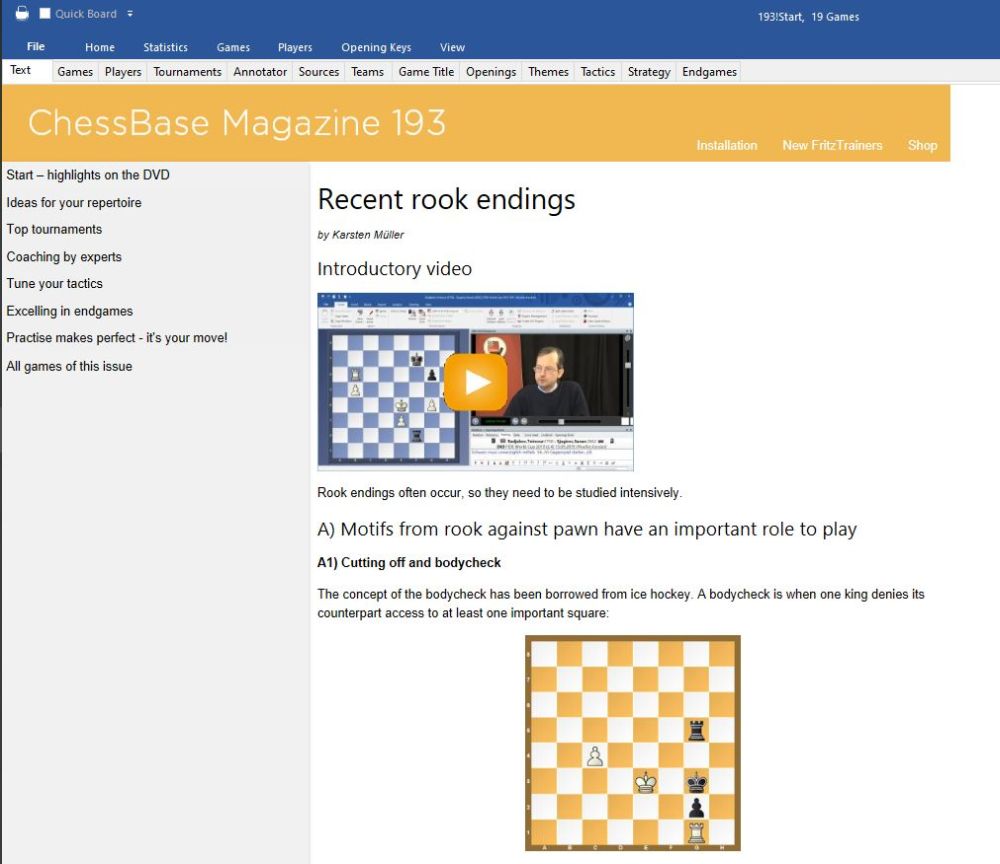Select the Tournaments tab

coord(187,71)
